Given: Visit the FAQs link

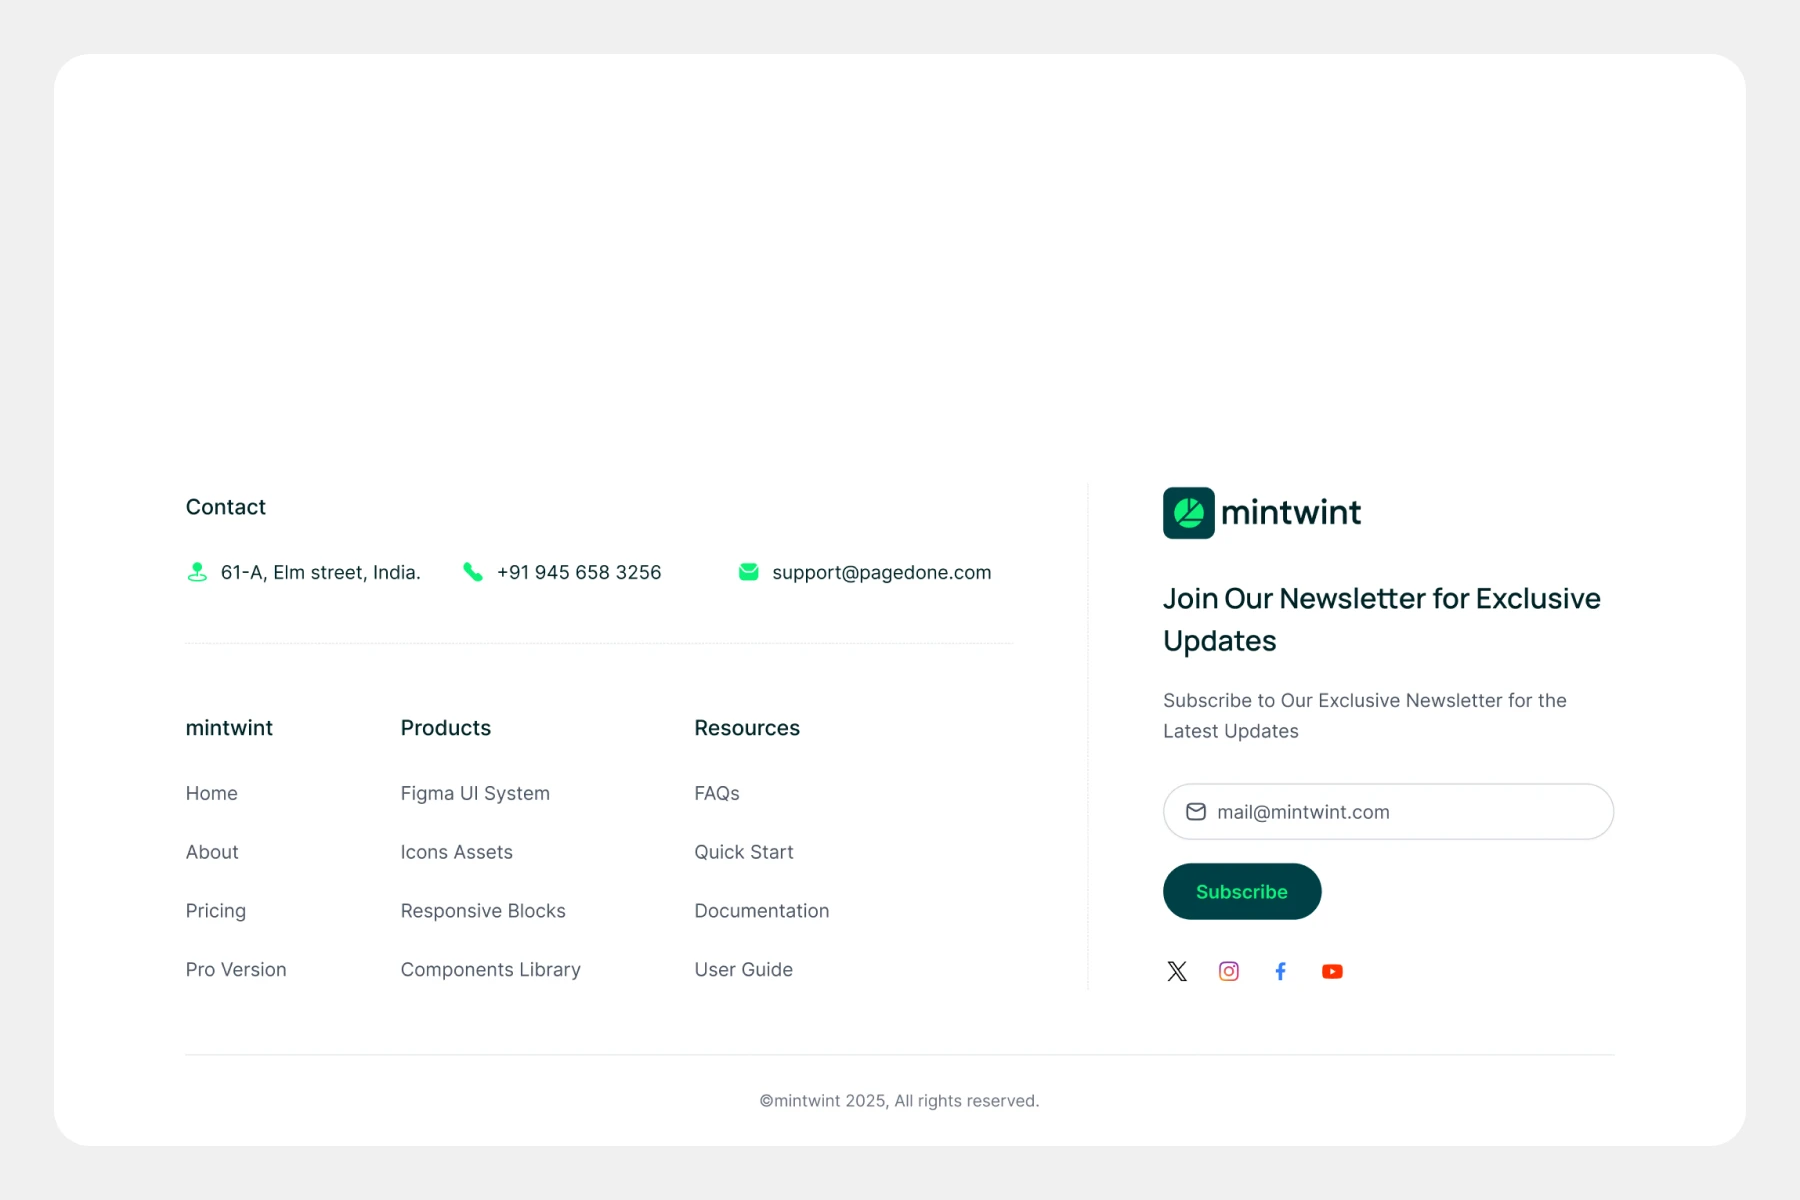Looking at the screenshot, I should pyautogui.click(x=716, y=793).
